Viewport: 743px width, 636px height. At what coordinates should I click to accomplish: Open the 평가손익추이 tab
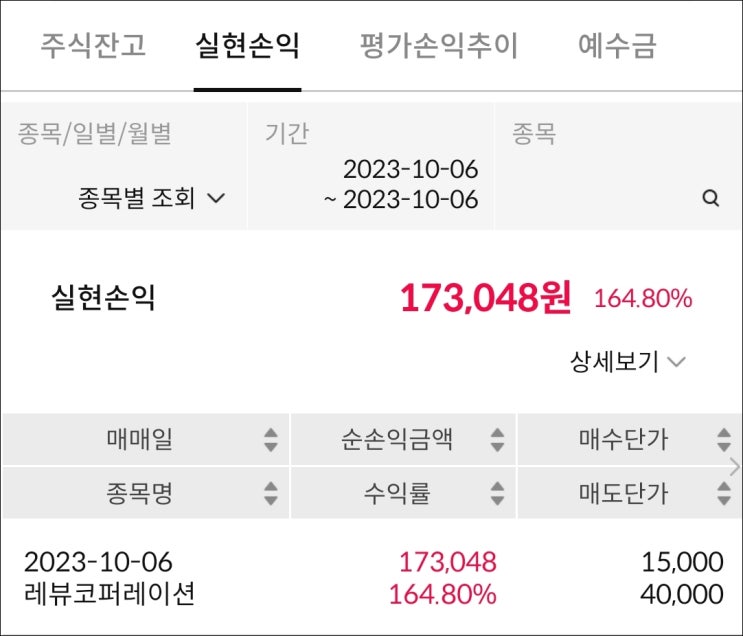pos(439,47)
